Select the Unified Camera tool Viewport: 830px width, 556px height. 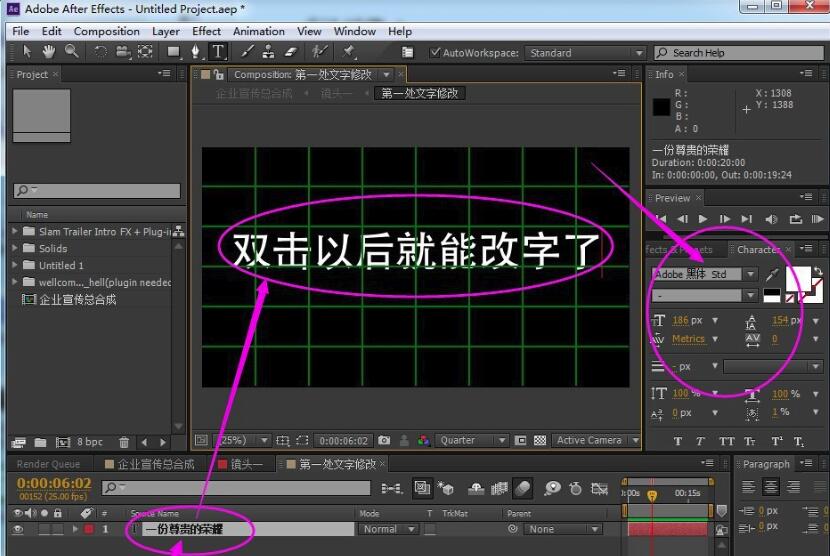[x=123, y=52]
